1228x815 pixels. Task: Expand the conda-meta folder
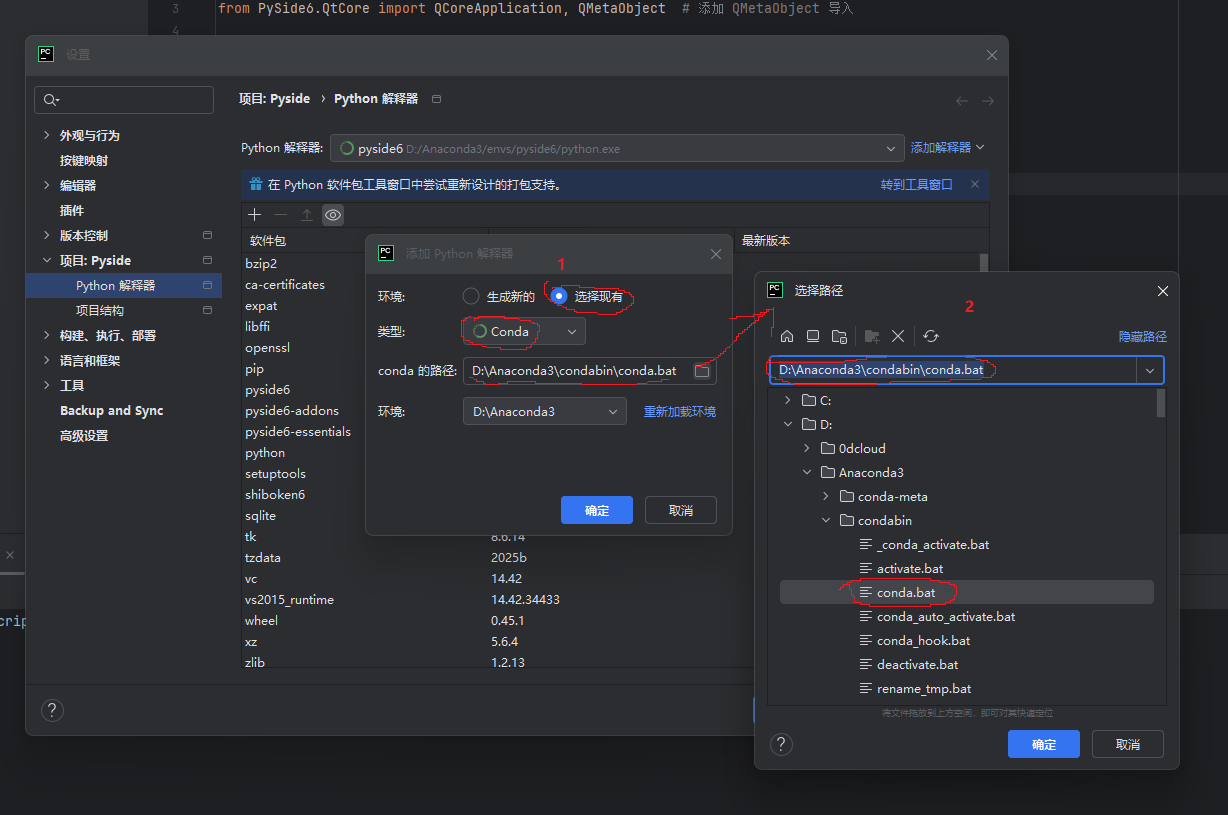coord(826,496)
